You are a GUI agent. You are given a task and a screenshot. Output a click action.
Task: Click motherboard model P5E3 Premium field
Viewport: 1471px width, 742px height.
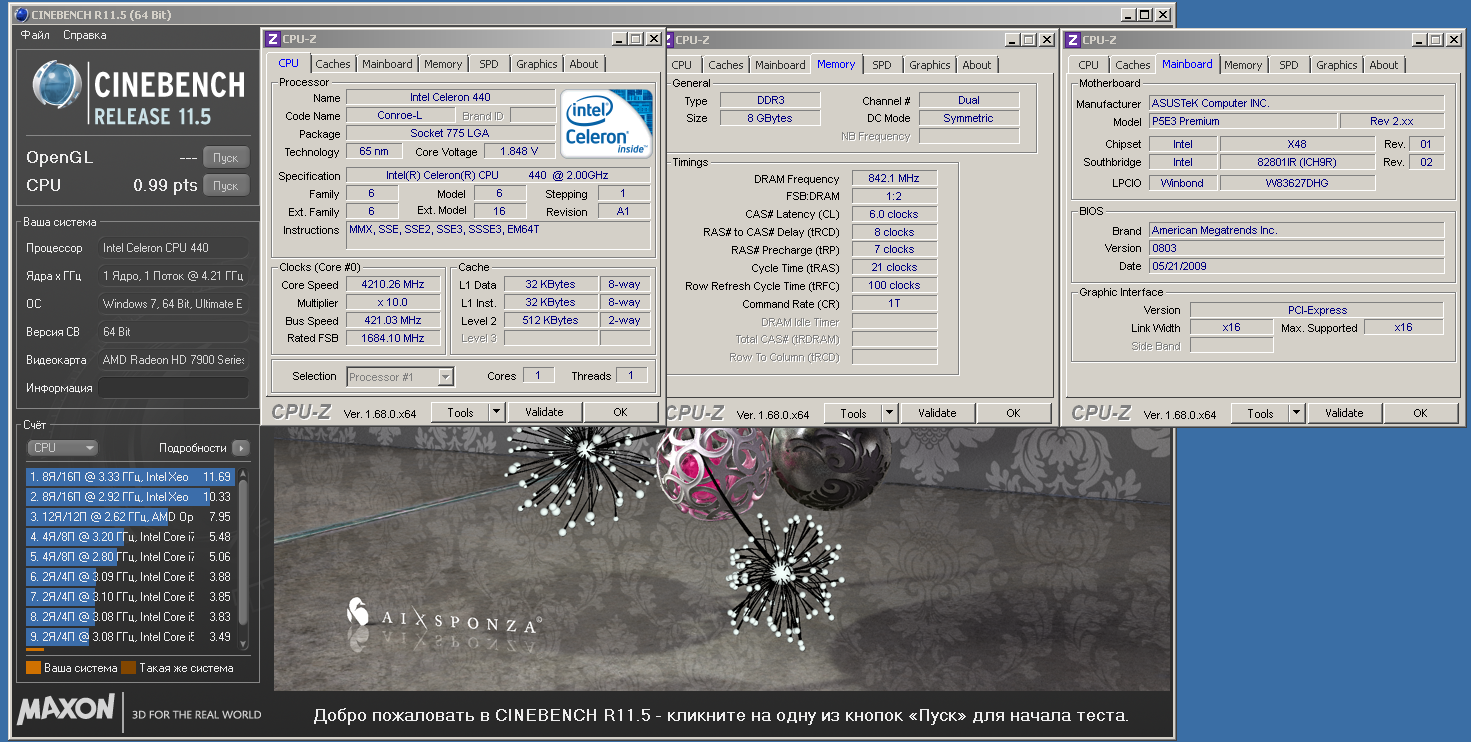click(x=1243, y=121)
